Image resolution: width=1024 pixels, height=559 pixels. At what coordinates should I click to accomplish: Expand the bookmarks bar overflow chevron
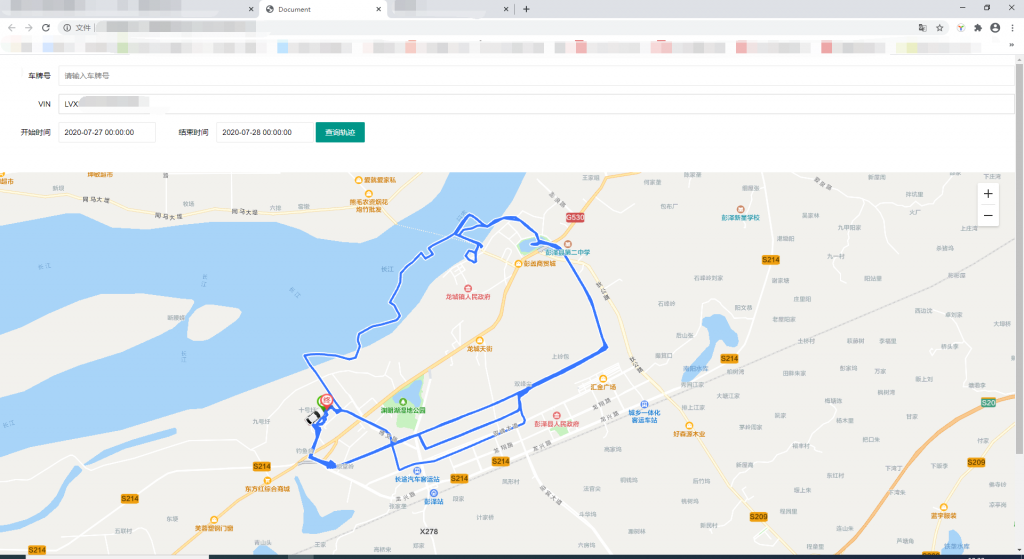tap(1012, 47)
